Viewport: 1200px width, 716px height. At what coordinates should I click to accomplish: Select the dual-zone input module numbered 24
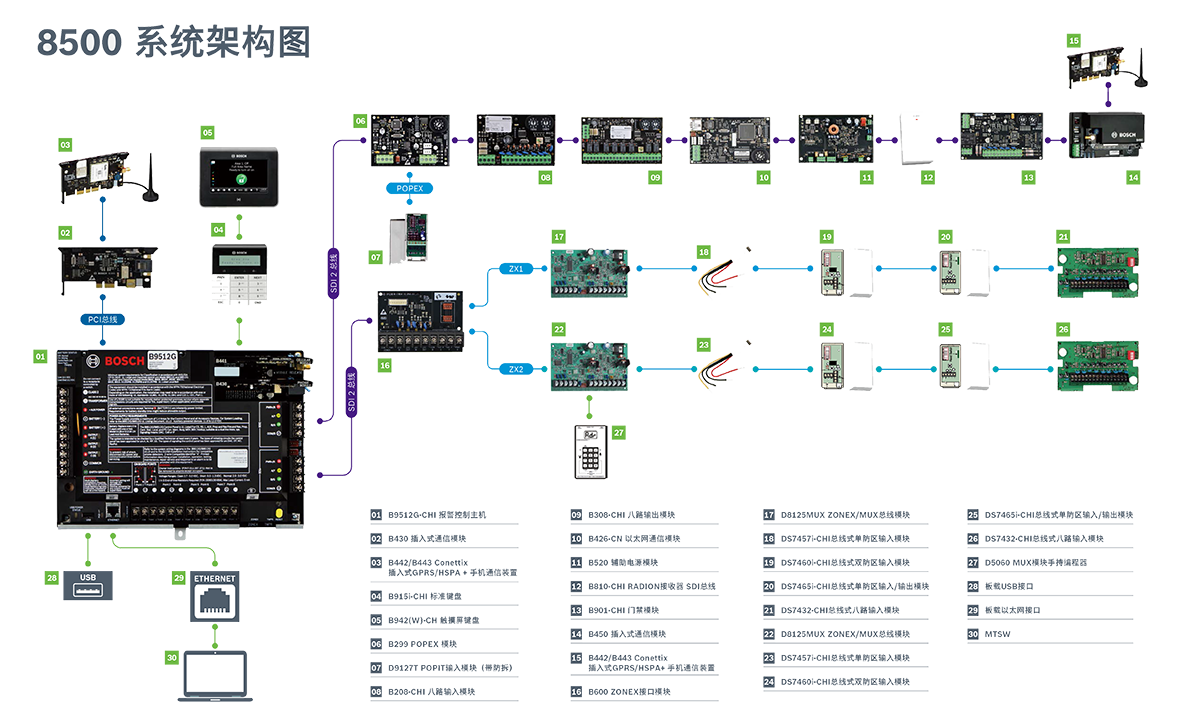pyautogui.click(x=846, y=367)
